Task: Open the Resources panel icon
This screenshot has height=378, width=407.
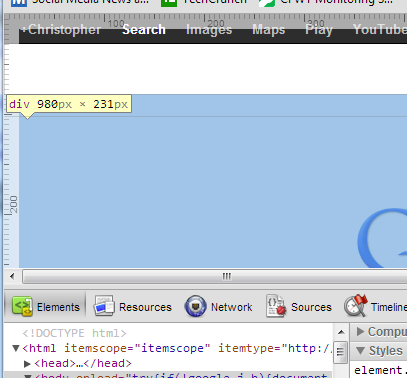Action: click(104, 306)
